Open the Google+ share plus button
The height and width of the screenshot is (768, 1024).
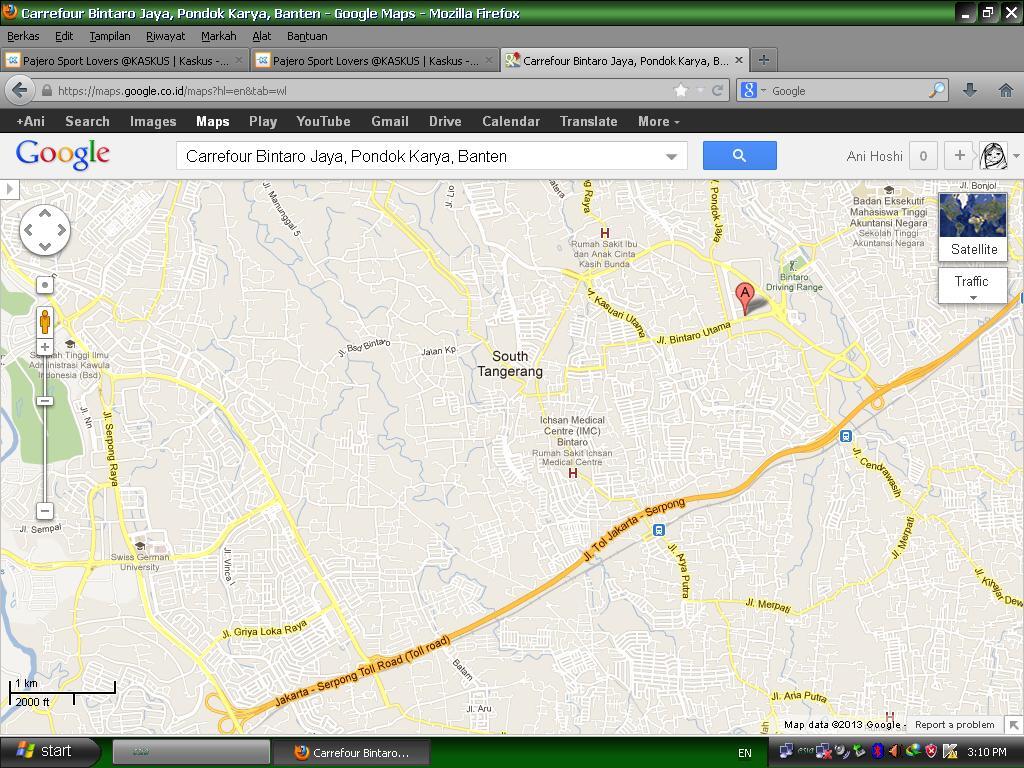[959, 155]
